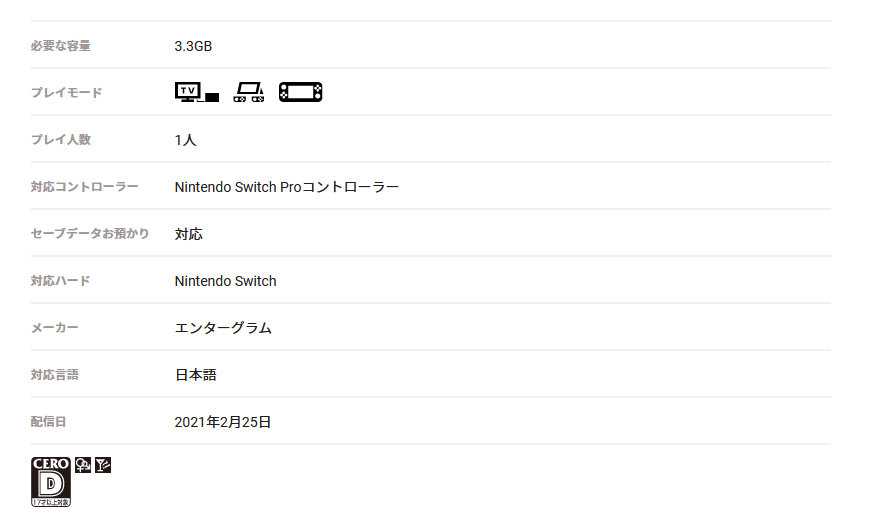Click the alcohol content descriptor icon
Screen dimensions: 884x515
pos(103,465)
